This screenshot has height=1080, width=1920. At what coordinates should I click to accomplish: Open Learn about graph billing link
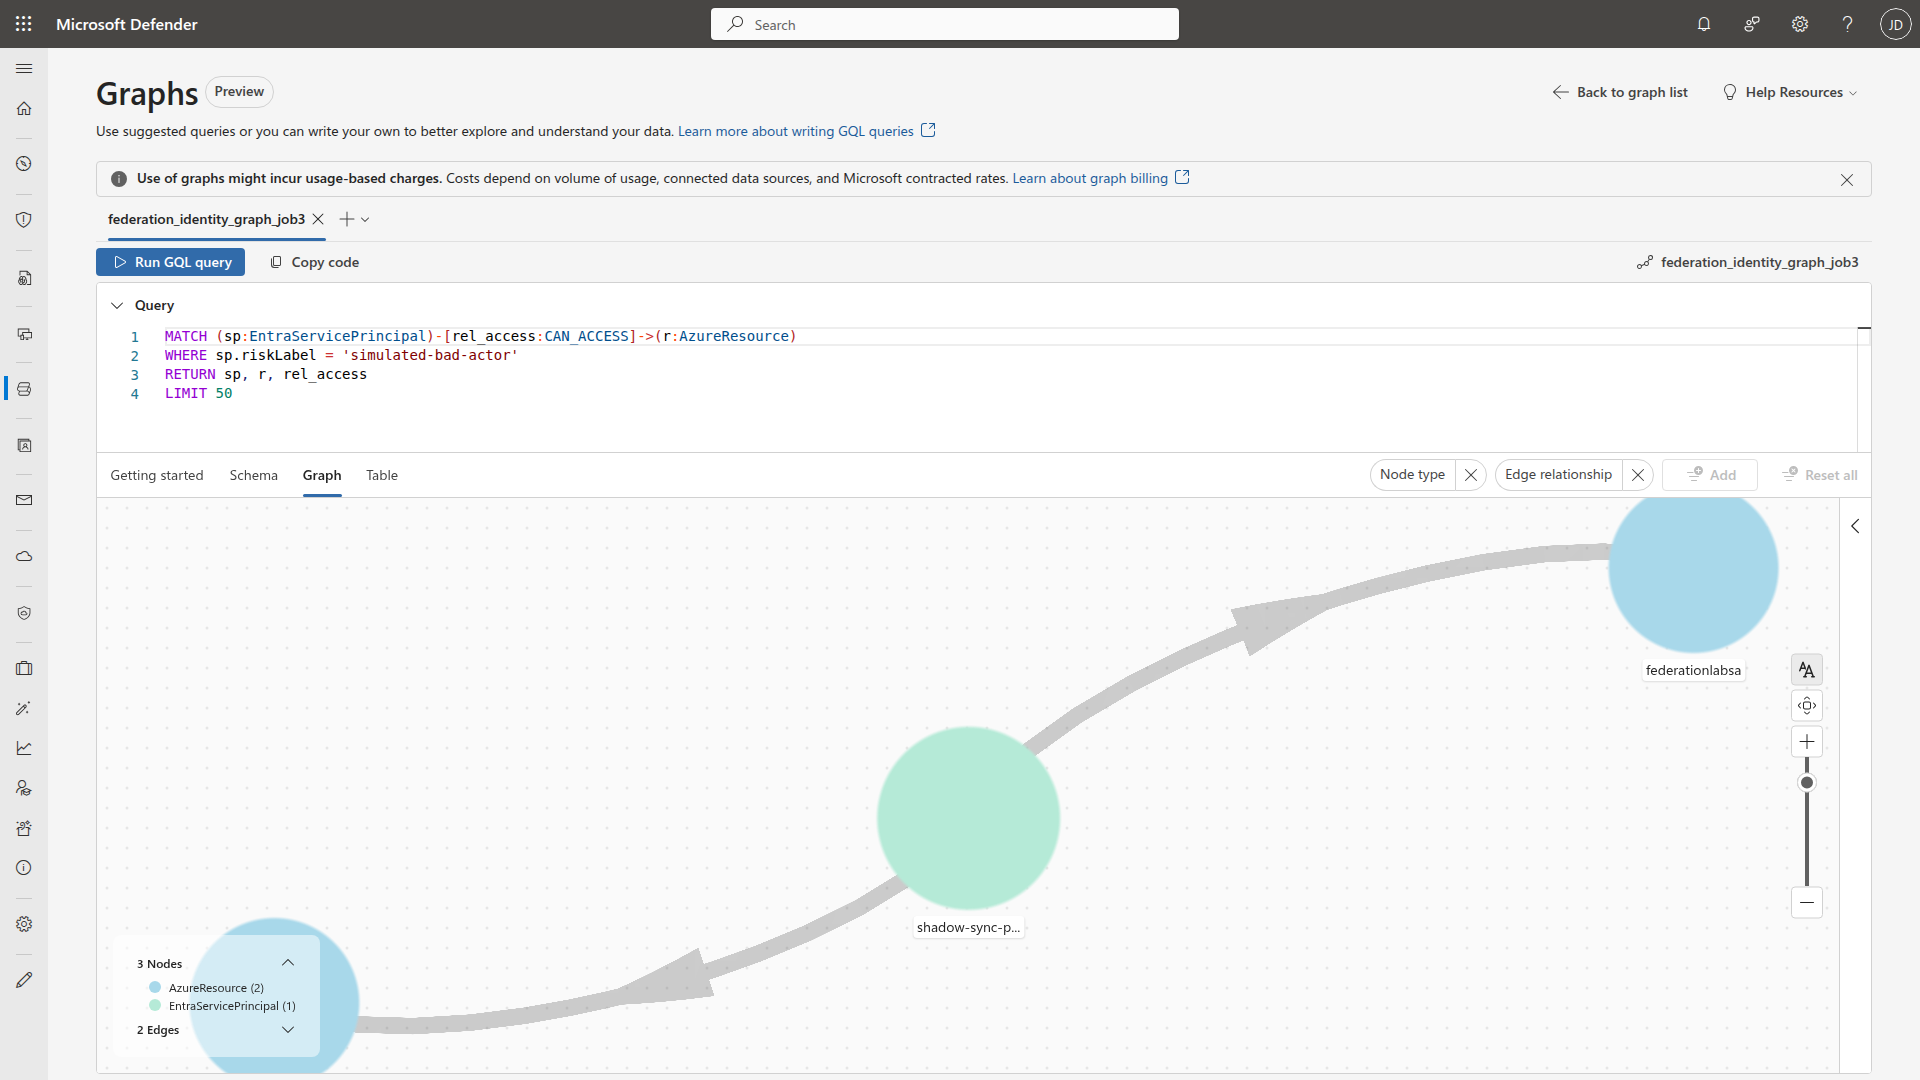[x=1089, y=177]
